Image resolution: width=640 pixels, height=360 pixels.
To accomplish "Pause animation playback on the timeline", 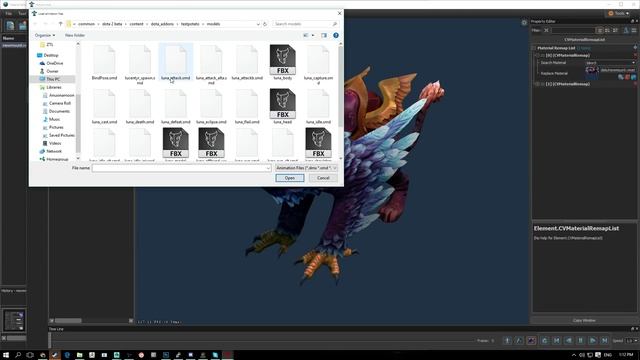I will point(580,340).
